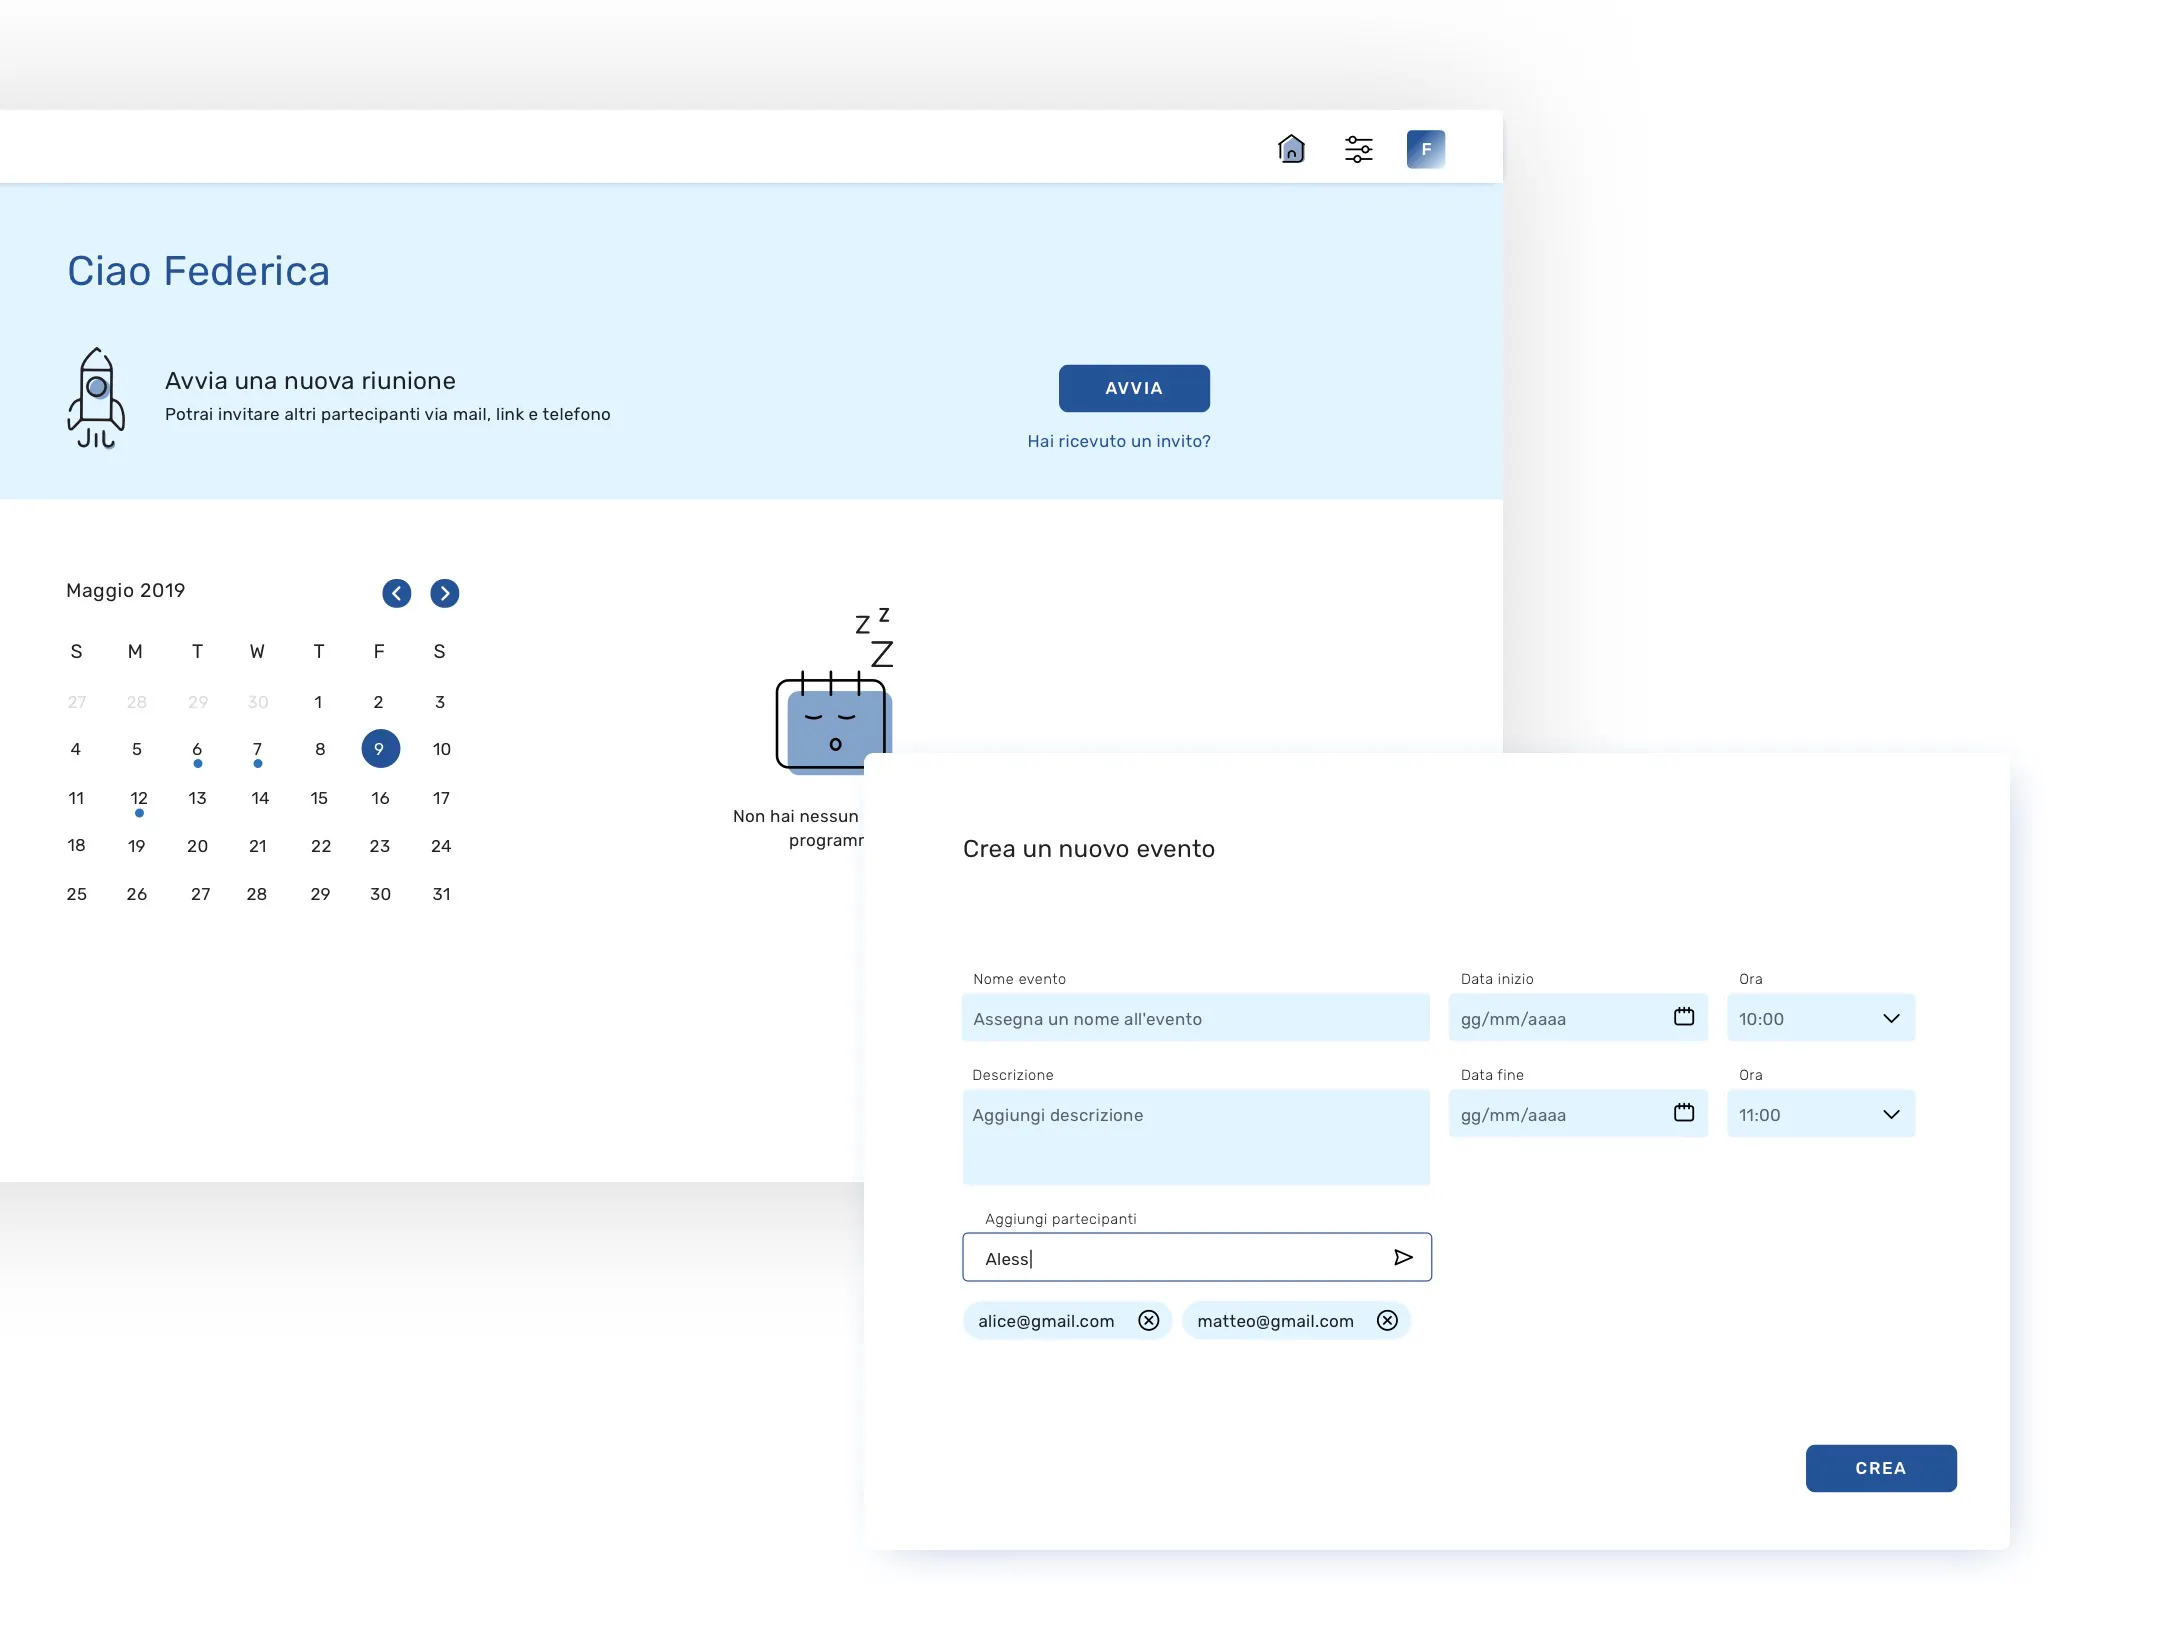Open calendar picker for Data inizio
This screenshot has height=1637, width=2160.
1684,1017
